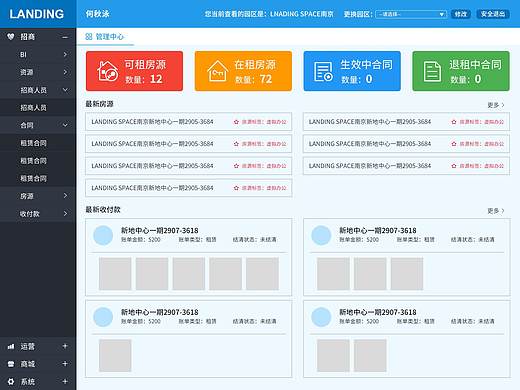This screenshot has height=390, width=520.
Task: Click star icon on first right listing
Action: [454, 122]
